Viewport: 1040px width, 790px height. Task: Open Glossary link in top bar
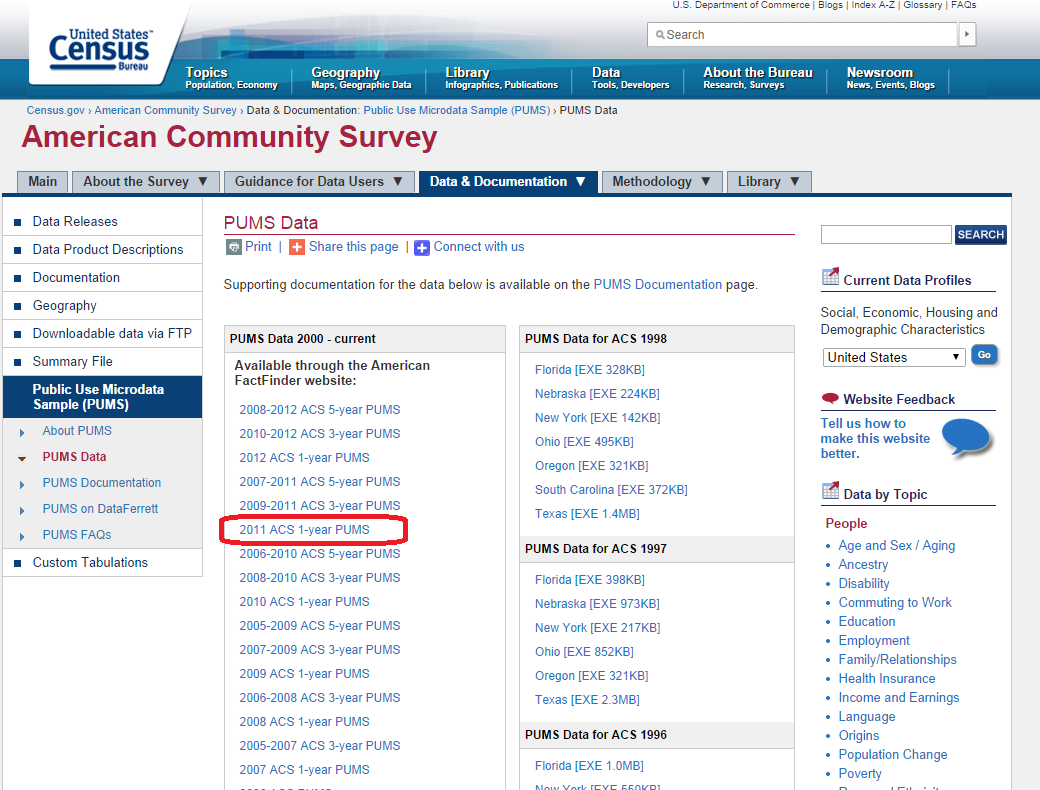923,5
